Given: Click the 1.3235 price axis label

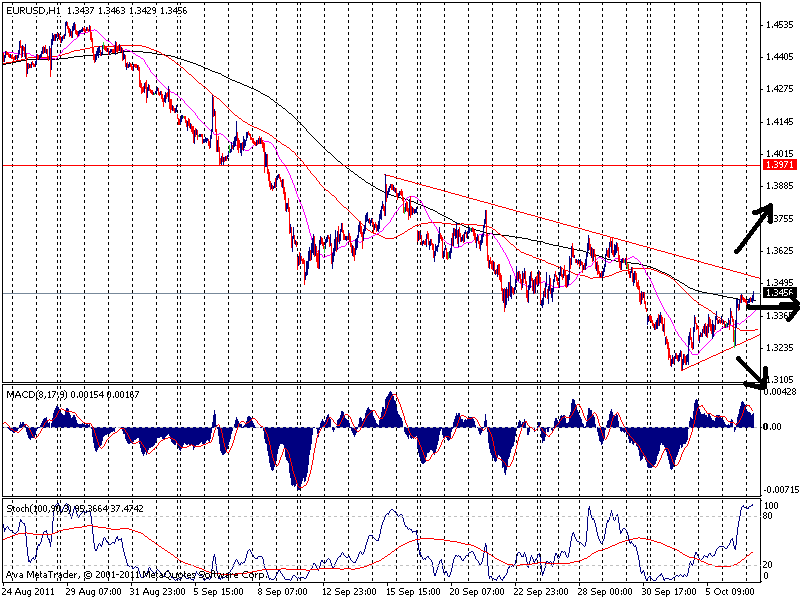Looking at the screenshot, I should click(x=780, y=347).
